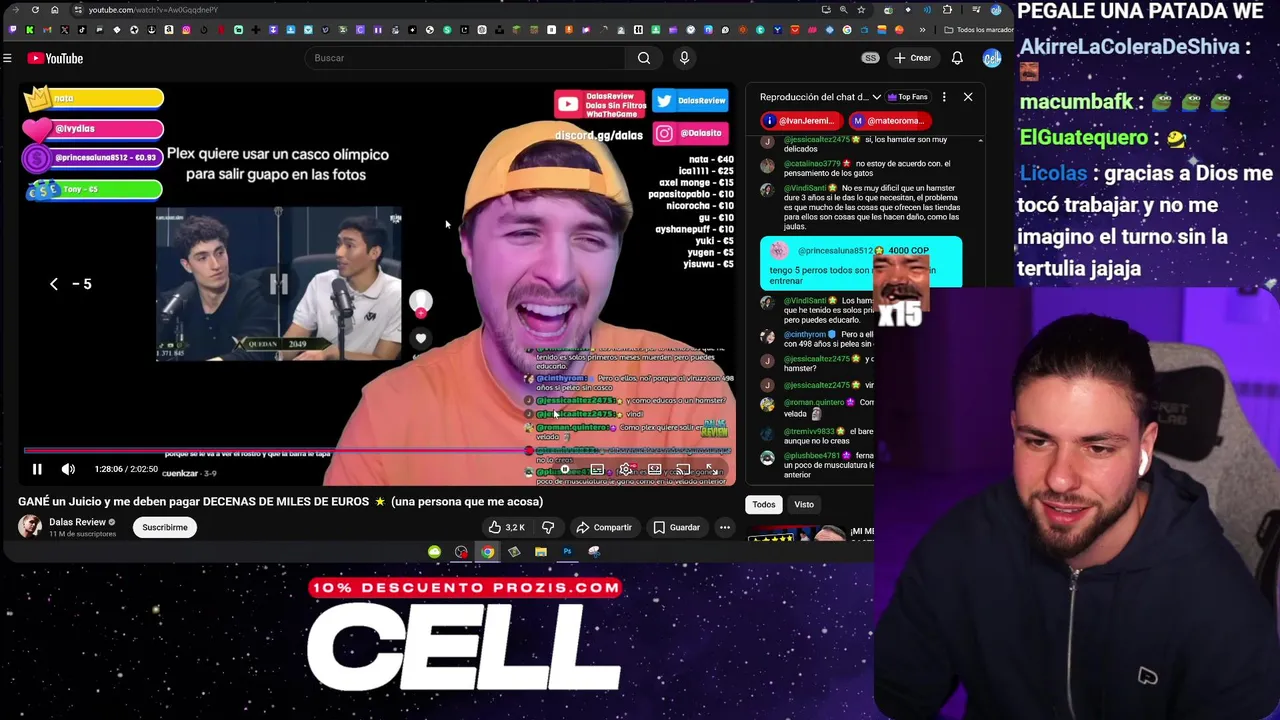The width and height of the screenshot is (1280, 720).
Task: Open the Crear menu
Action: click(912, 58)
